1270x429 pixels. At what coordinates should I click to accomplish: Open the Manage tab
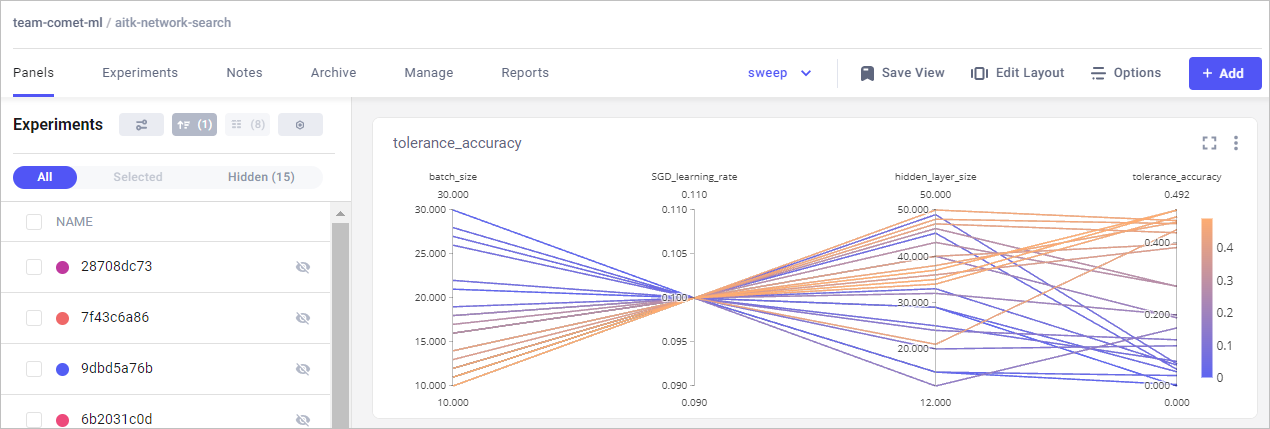coord(429,73)
